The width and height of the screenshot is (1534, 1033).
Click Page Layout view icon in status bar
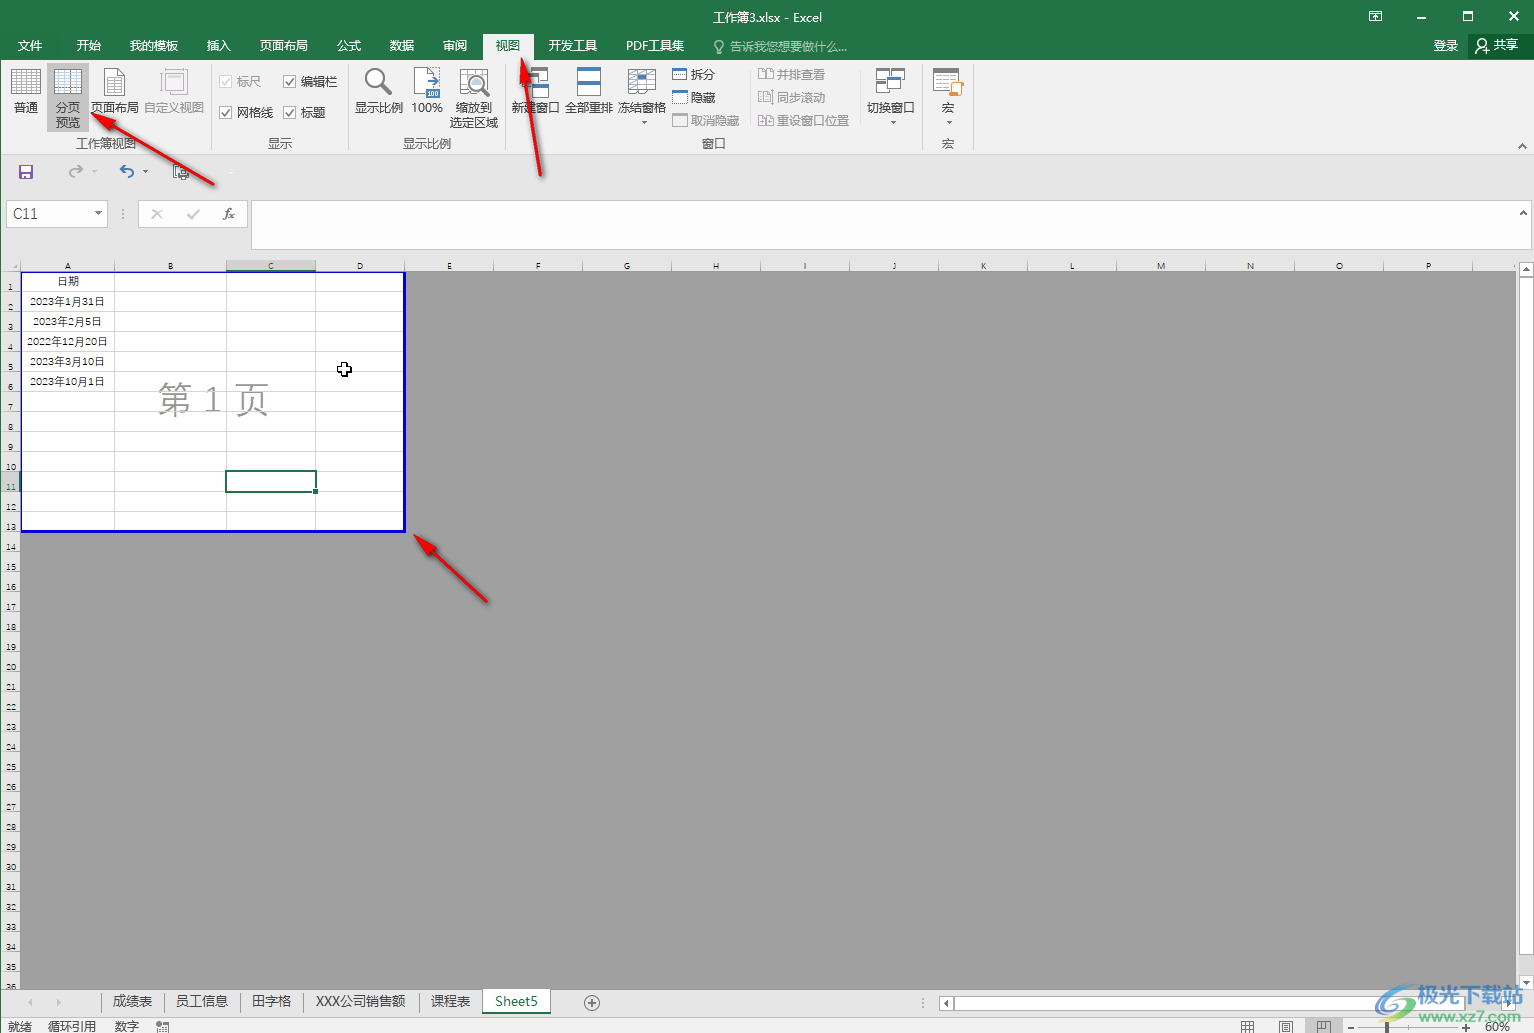click(1286, 1026)
